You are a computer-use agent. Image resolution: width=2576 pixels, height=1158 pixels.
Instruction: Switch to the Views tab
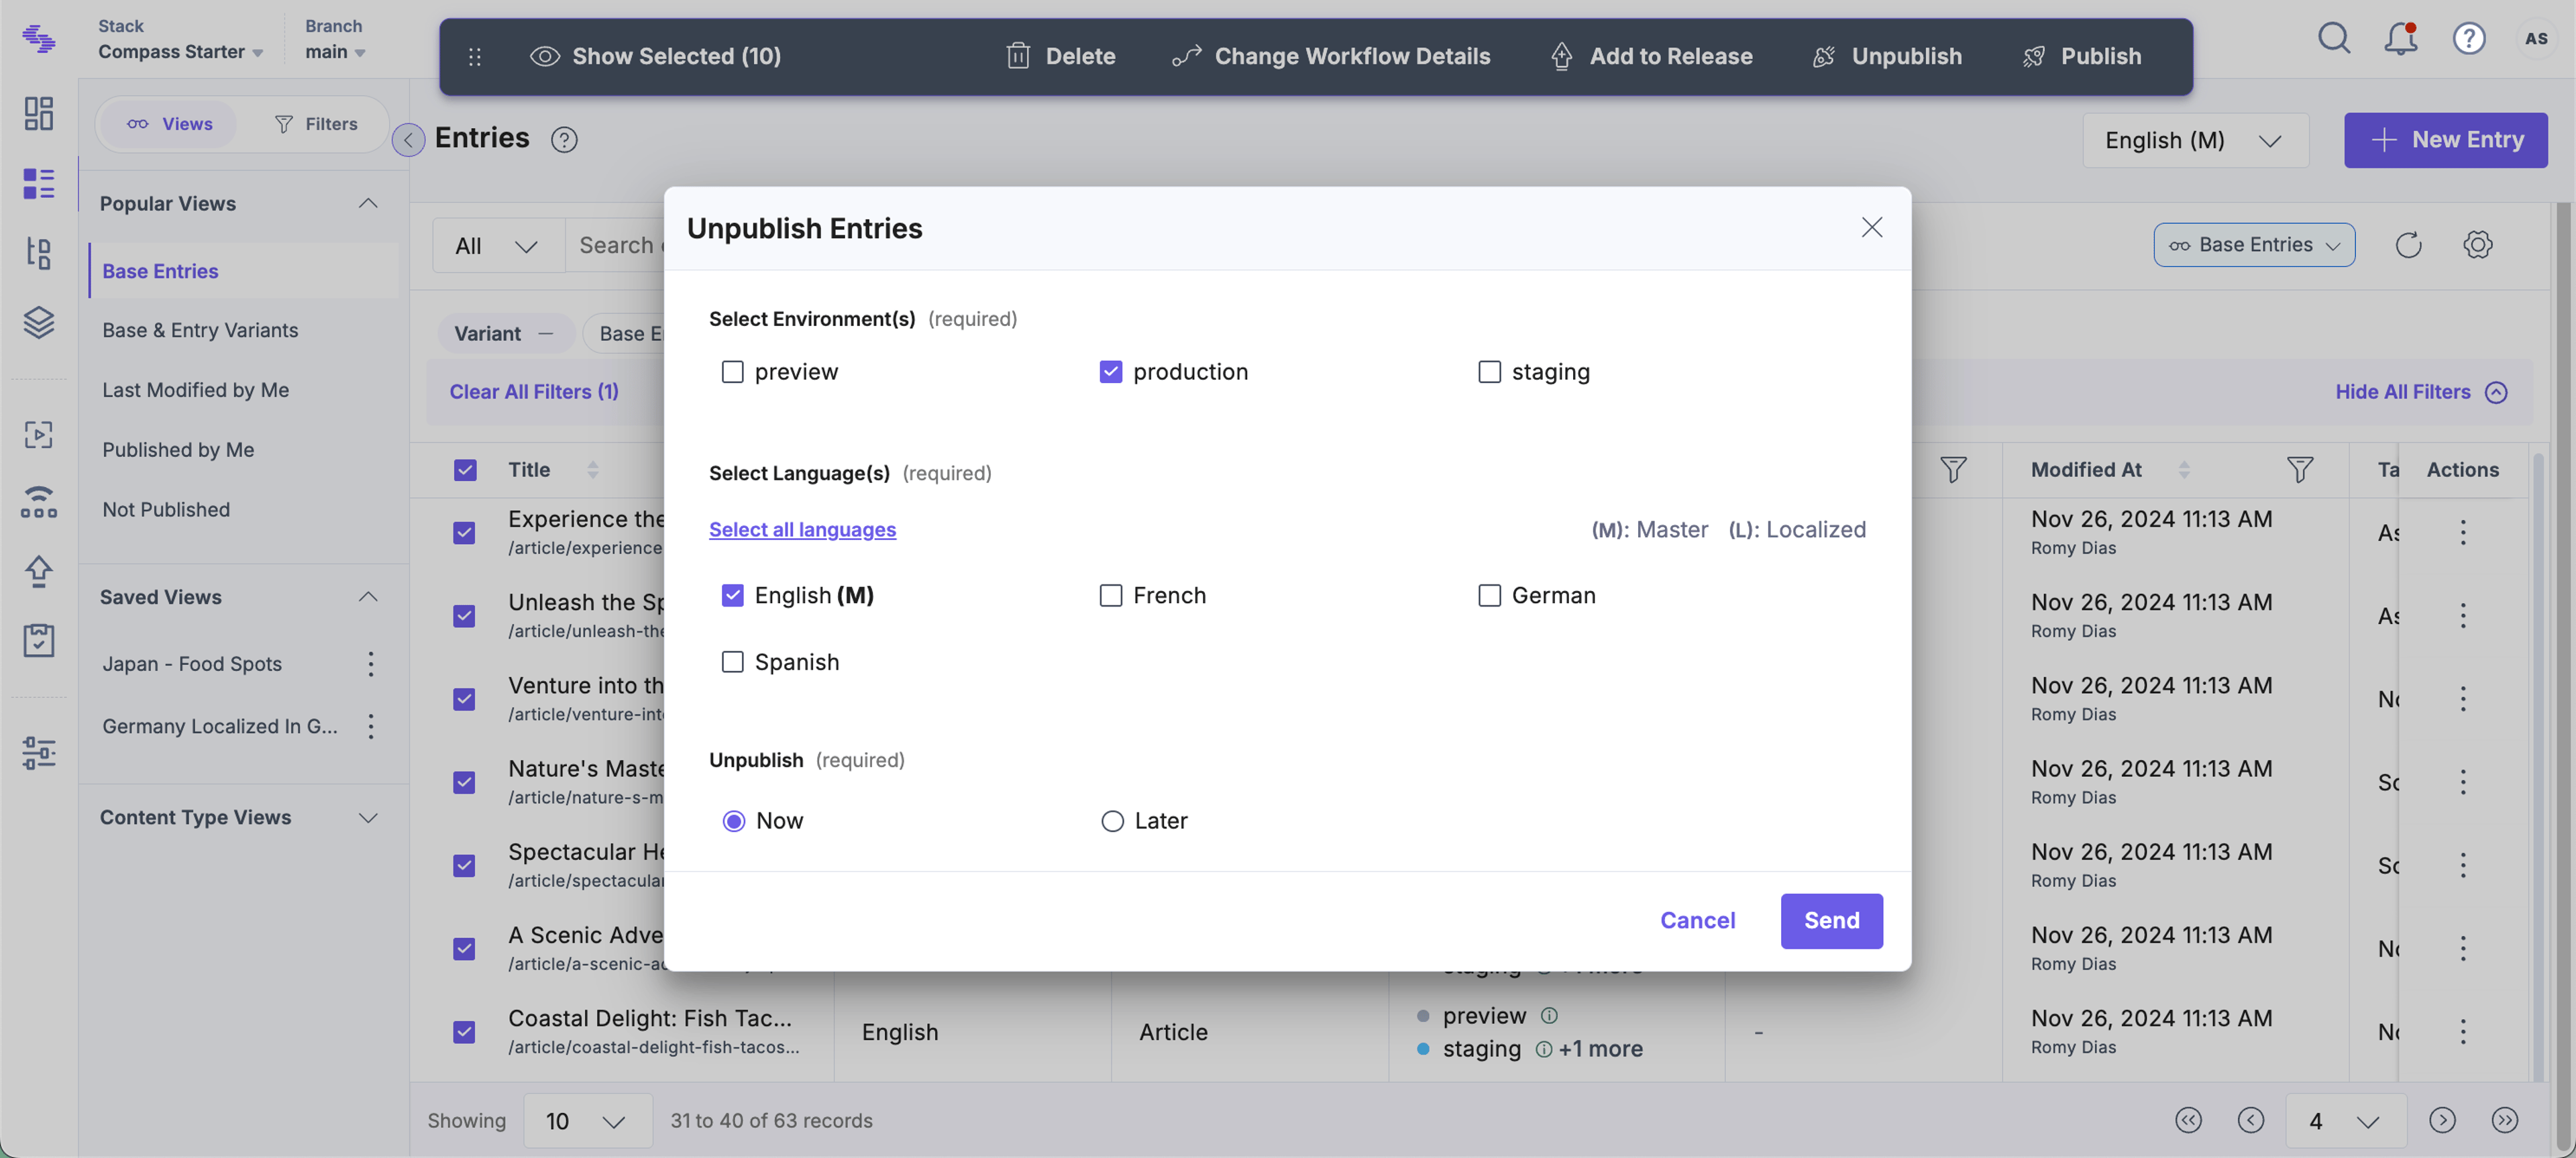pos(169,124)
